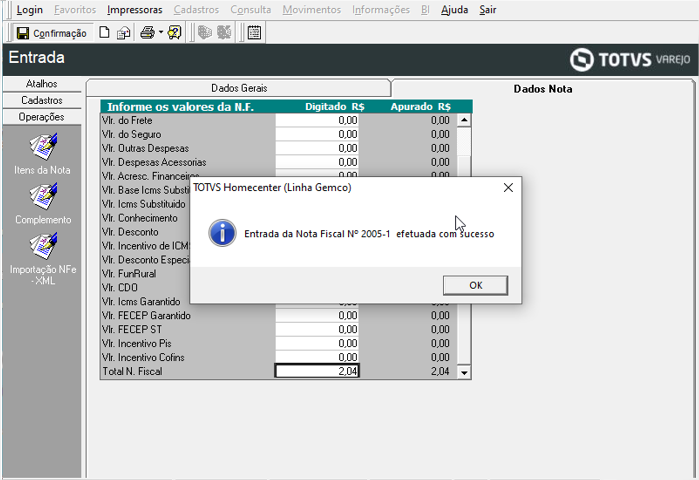Open the BI menu
The width and height of the screenshot is (699, 480).
click(x=425, y=9)
